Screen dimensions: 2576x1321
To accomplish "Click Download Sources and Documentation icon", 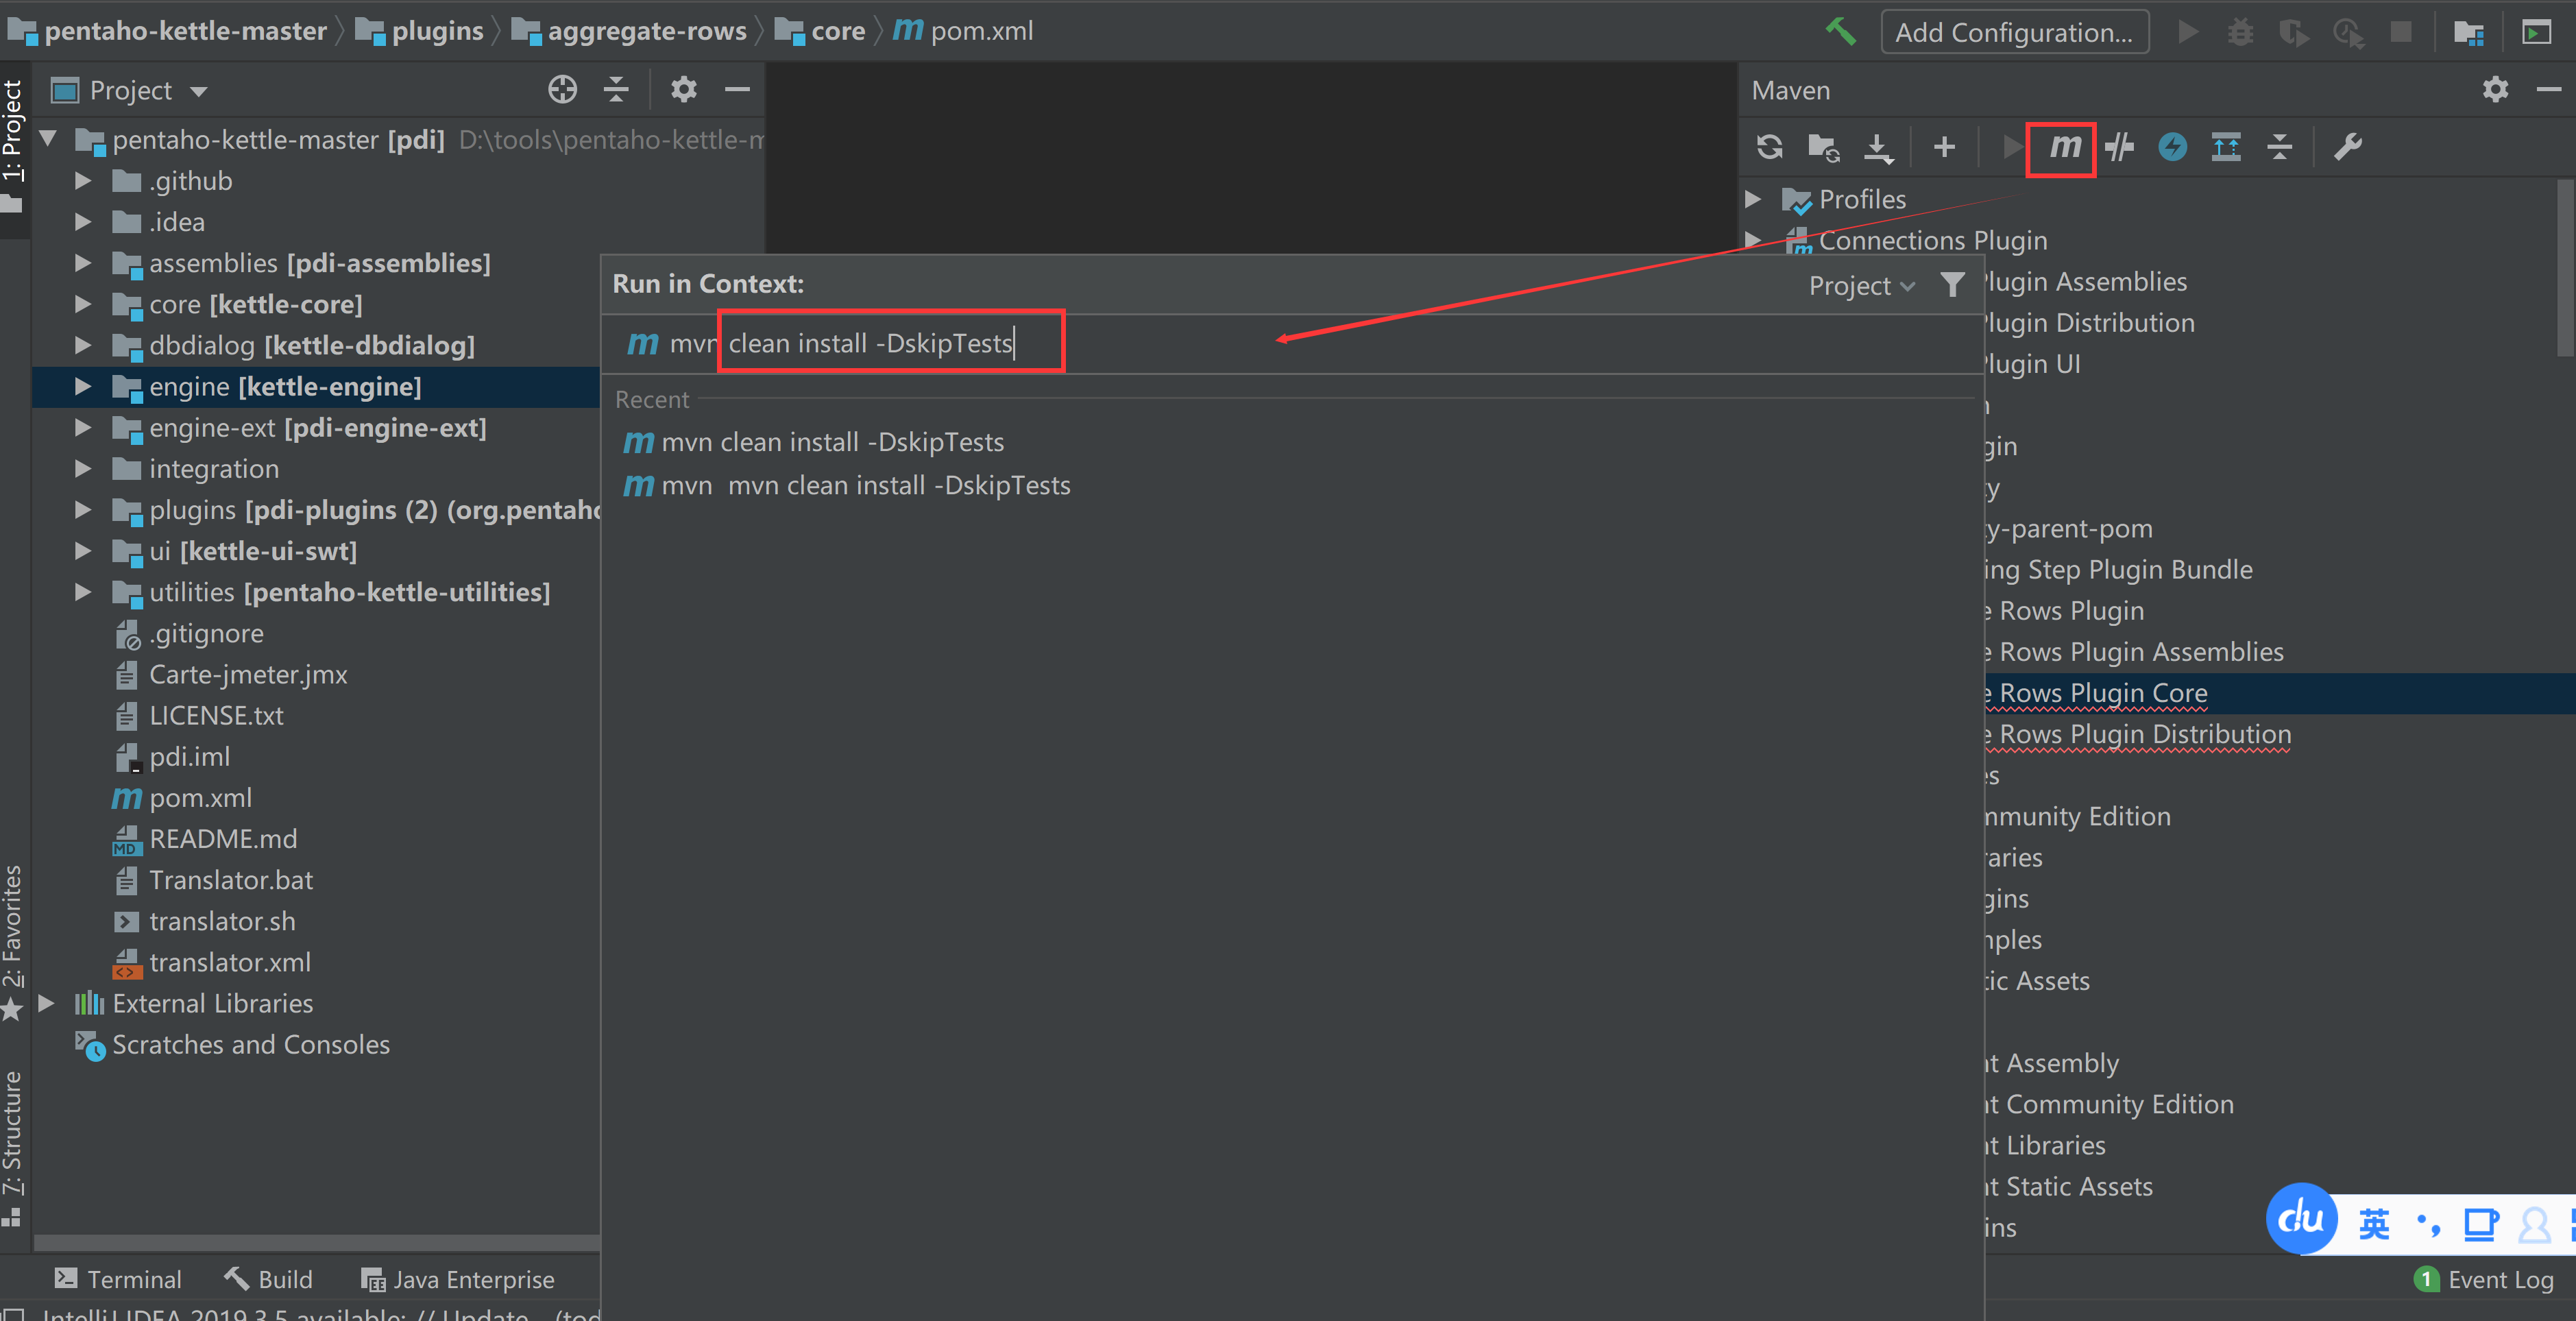I will [x=1878, y=147].
